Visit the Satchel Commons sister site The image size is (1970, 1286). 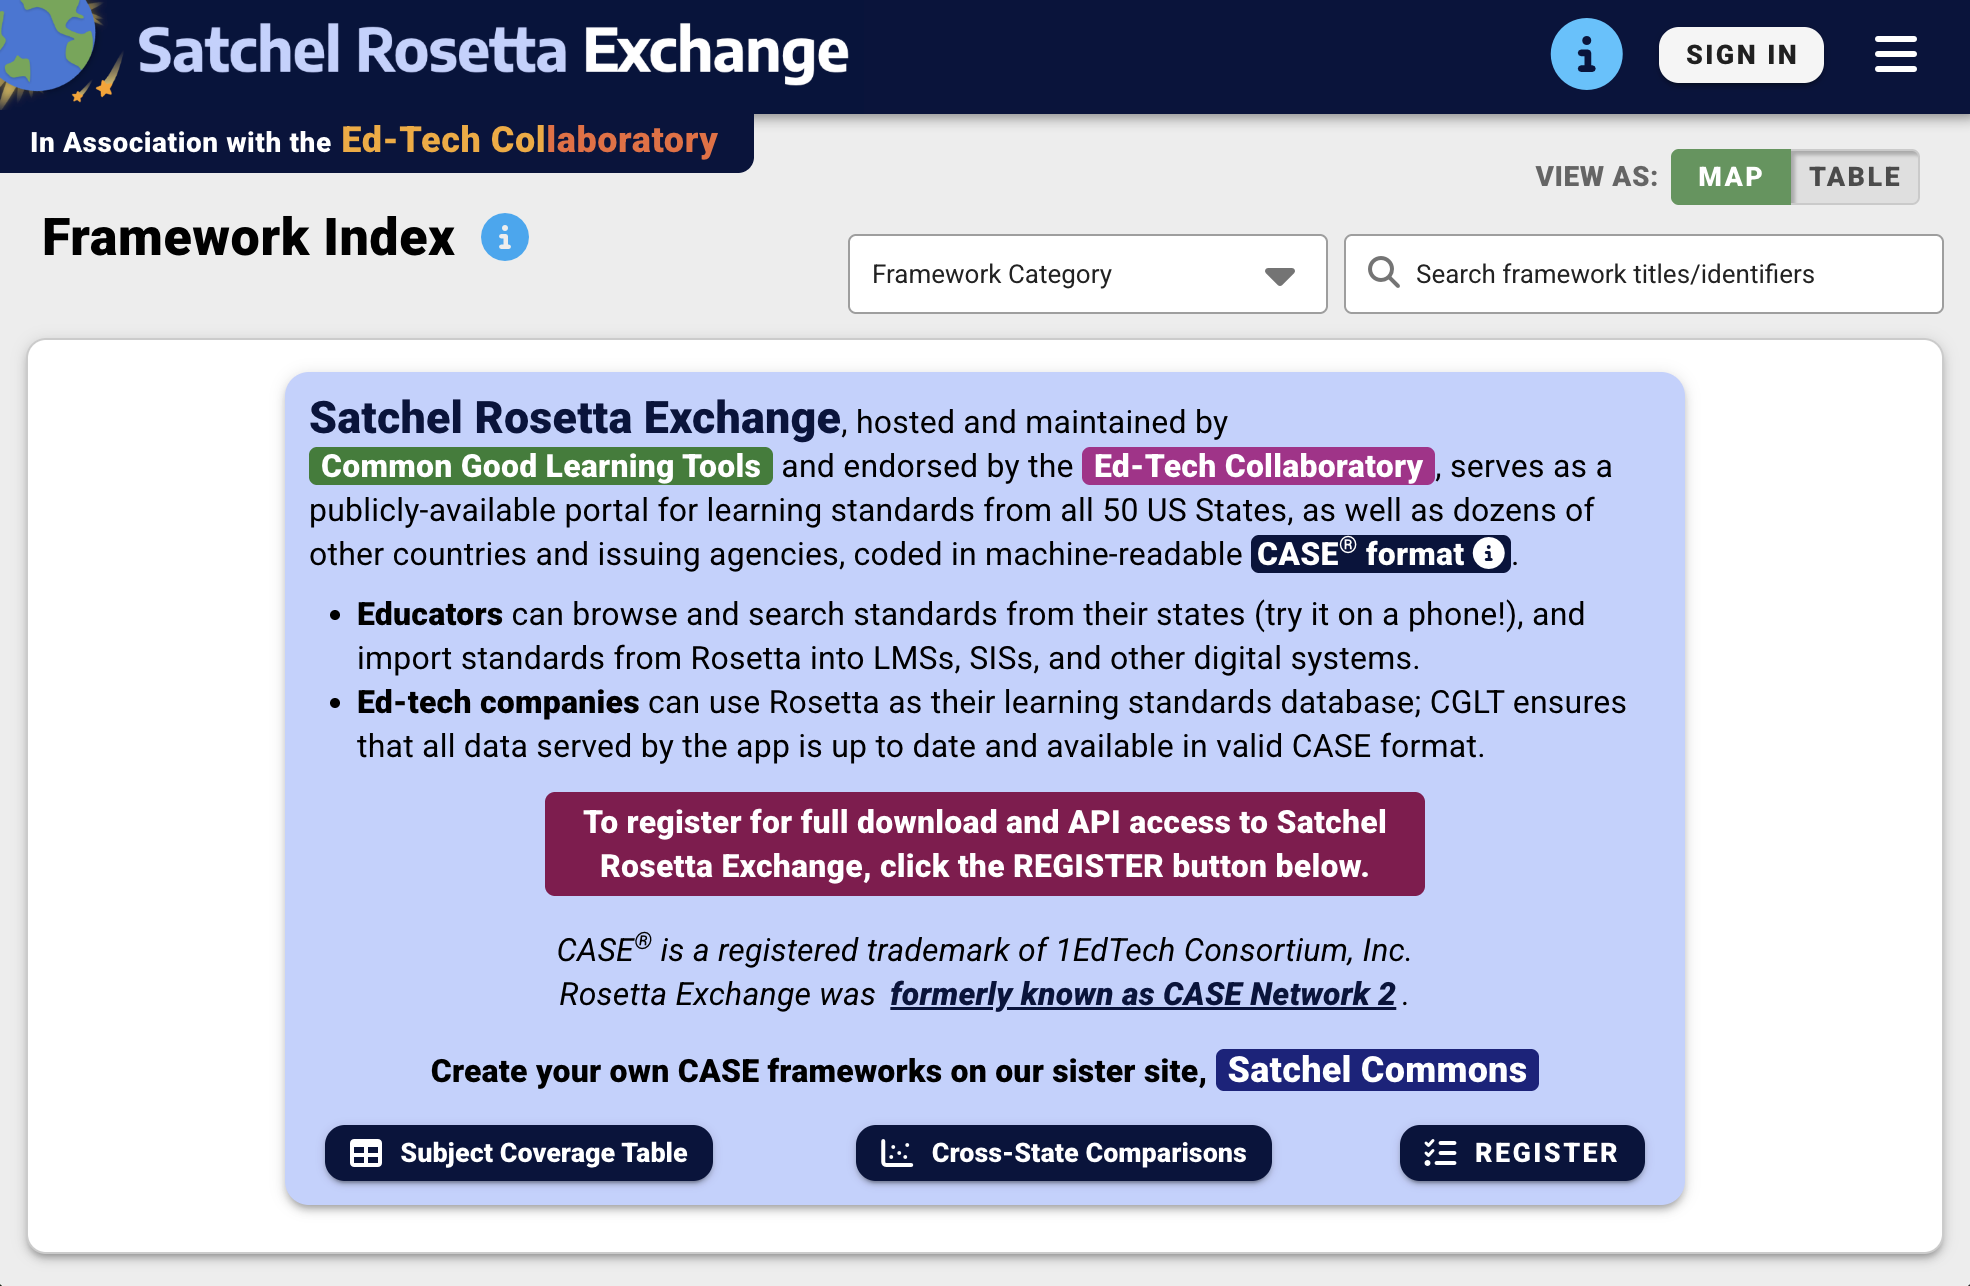(1376, 1070)
